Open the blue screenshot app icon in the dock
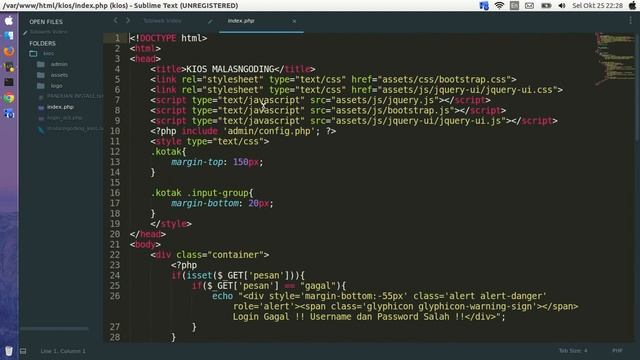This screenshot has width=640, height=360. pos(9,114)
